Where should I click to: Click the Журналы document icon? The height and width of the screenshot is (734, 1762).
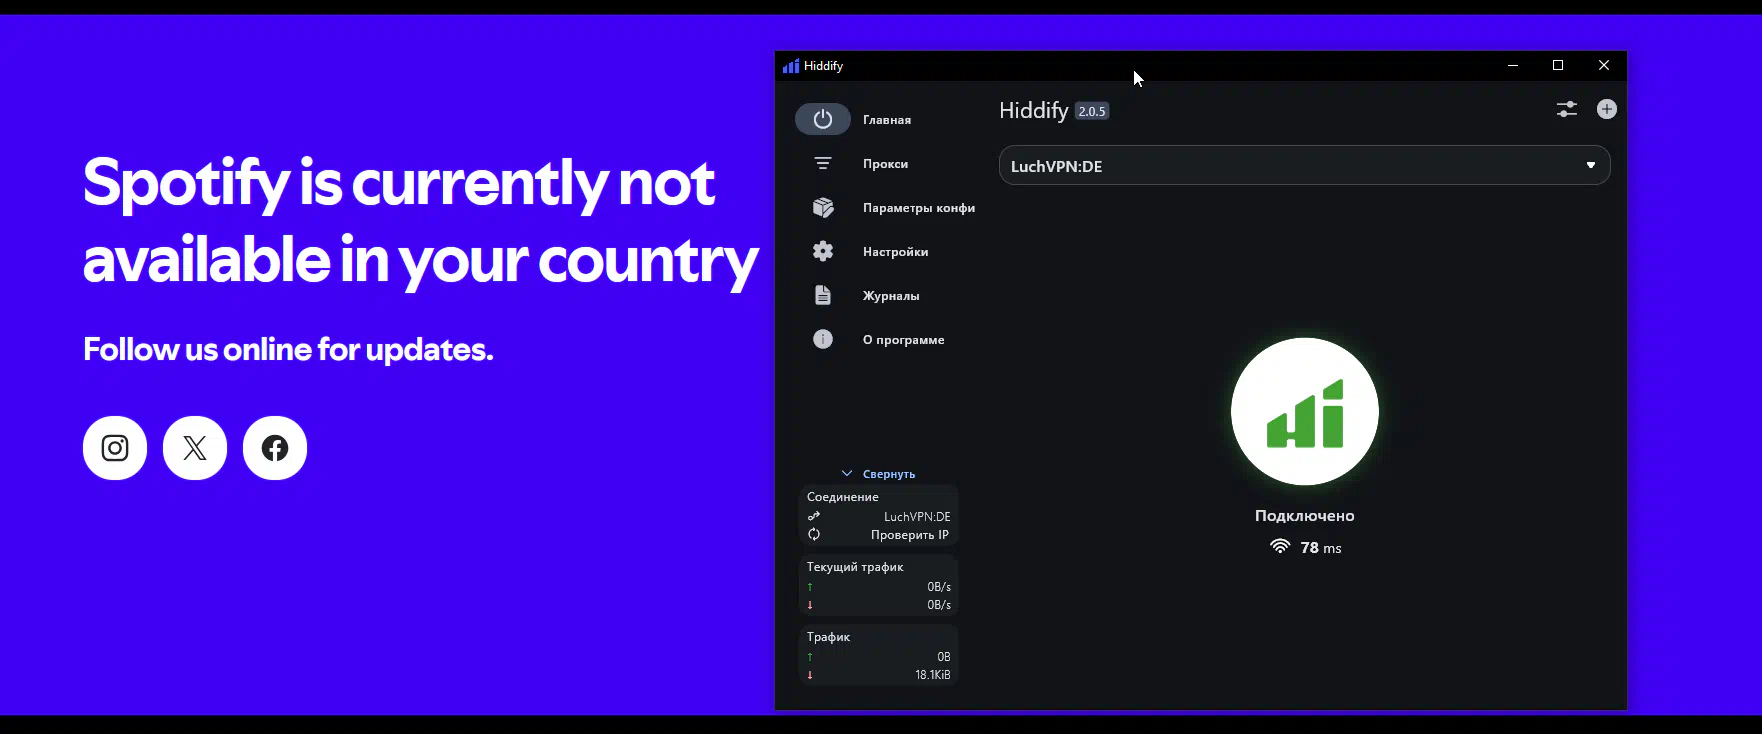[x=823, y=295]
